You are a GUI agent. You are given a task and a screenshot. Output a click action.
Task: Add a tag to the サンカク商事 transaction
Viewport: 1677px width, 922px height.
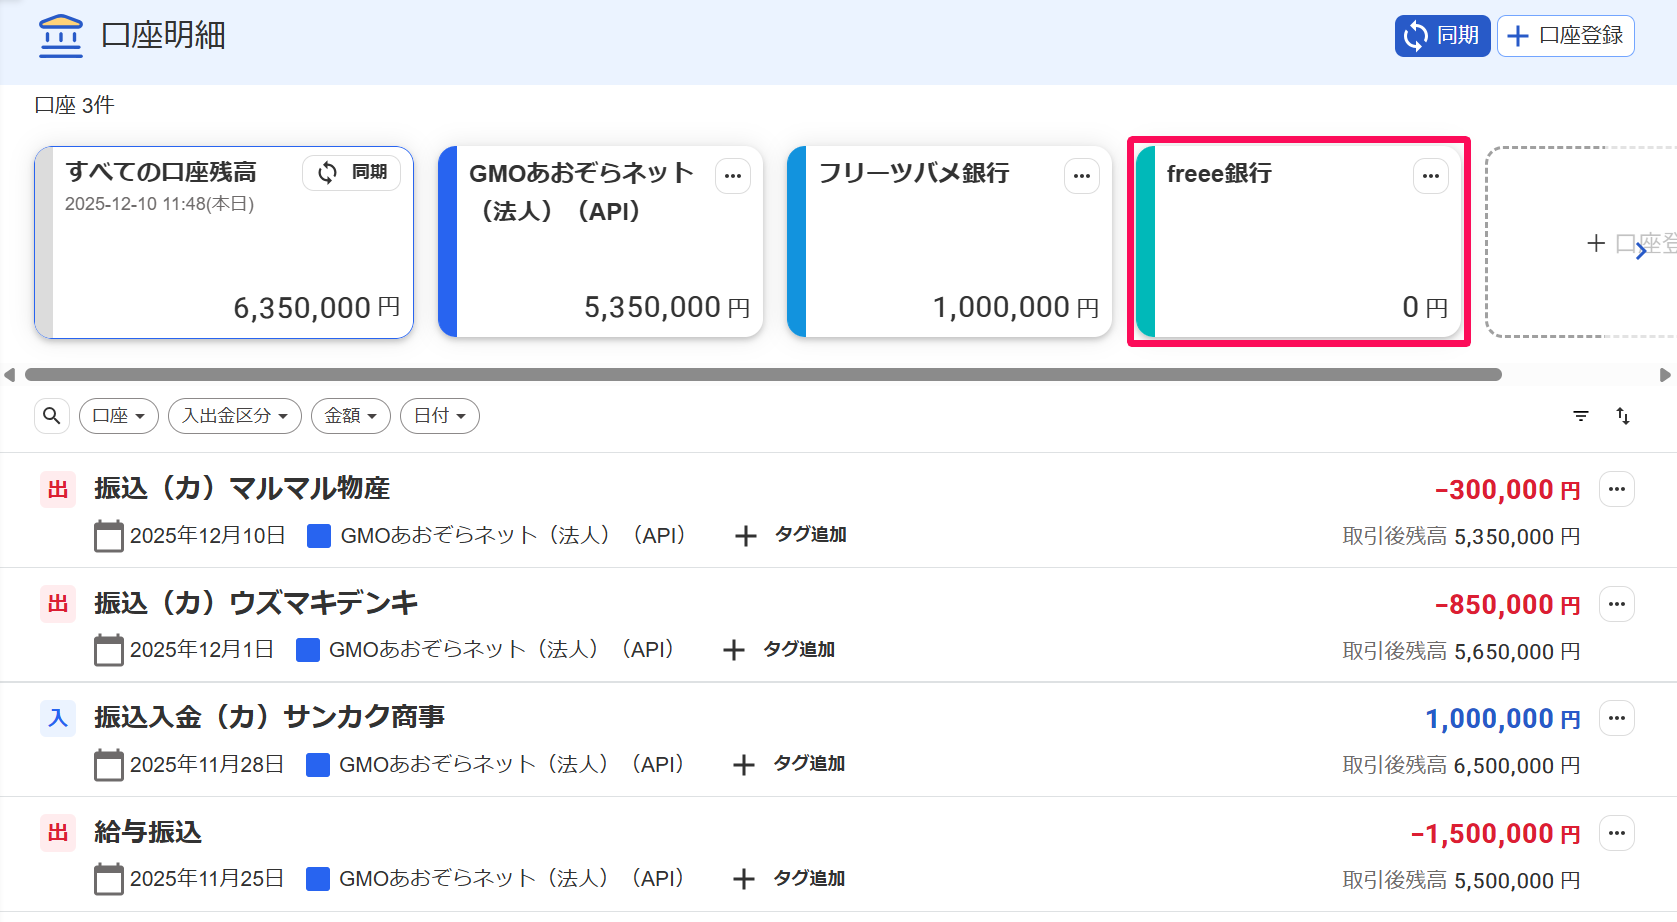pos(789,764)
